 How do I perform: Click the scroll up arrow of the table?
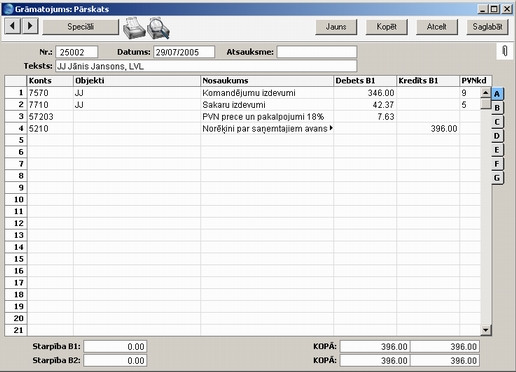click(486, 92)
